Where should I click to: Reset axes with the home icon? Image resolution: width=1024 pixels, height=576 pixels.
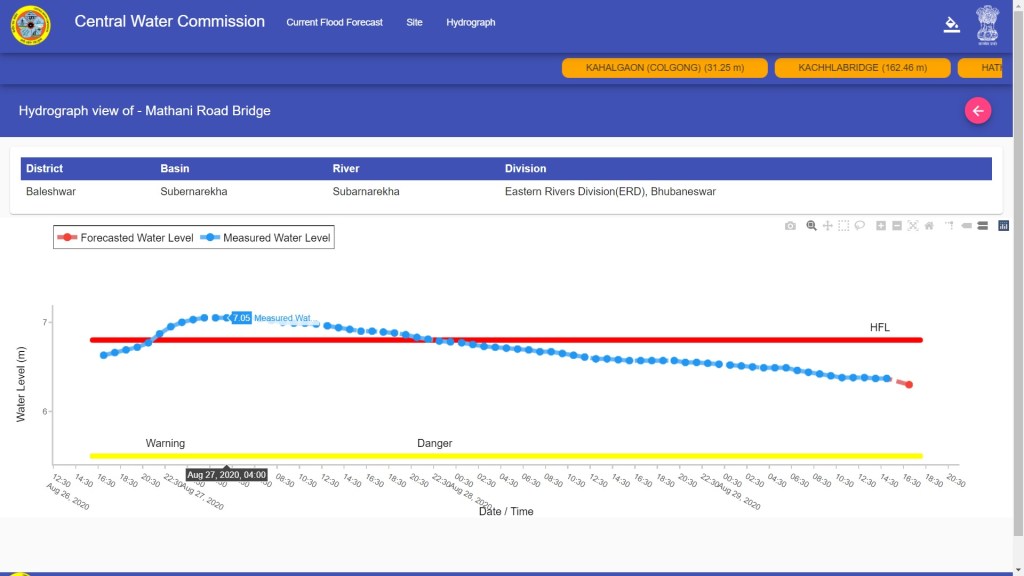pyautogui.click(x=929, y=226)
